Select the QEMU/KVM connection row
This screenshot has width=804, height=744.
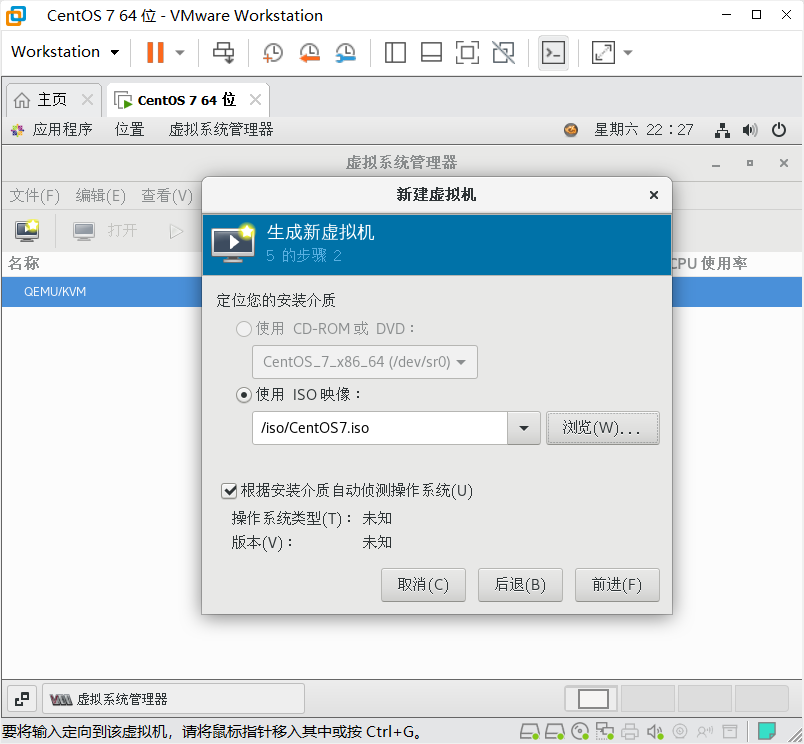point(102,292)
